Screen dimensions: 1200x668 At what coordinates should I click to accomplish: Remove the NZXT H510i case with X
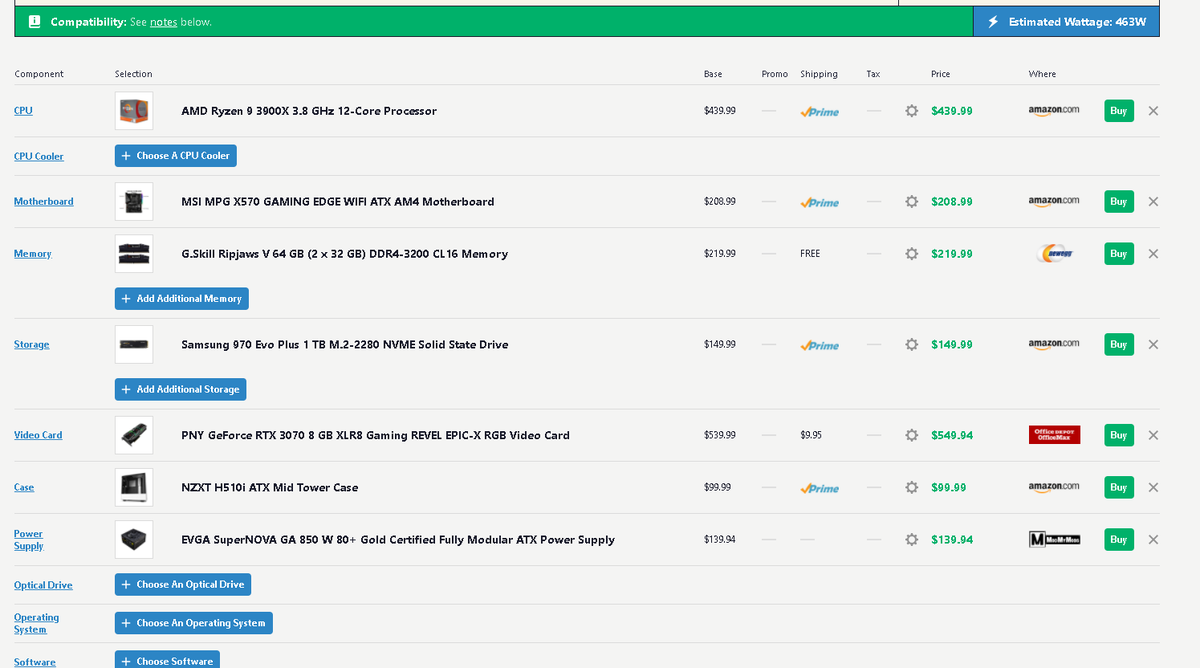[x=1153, y=487]
